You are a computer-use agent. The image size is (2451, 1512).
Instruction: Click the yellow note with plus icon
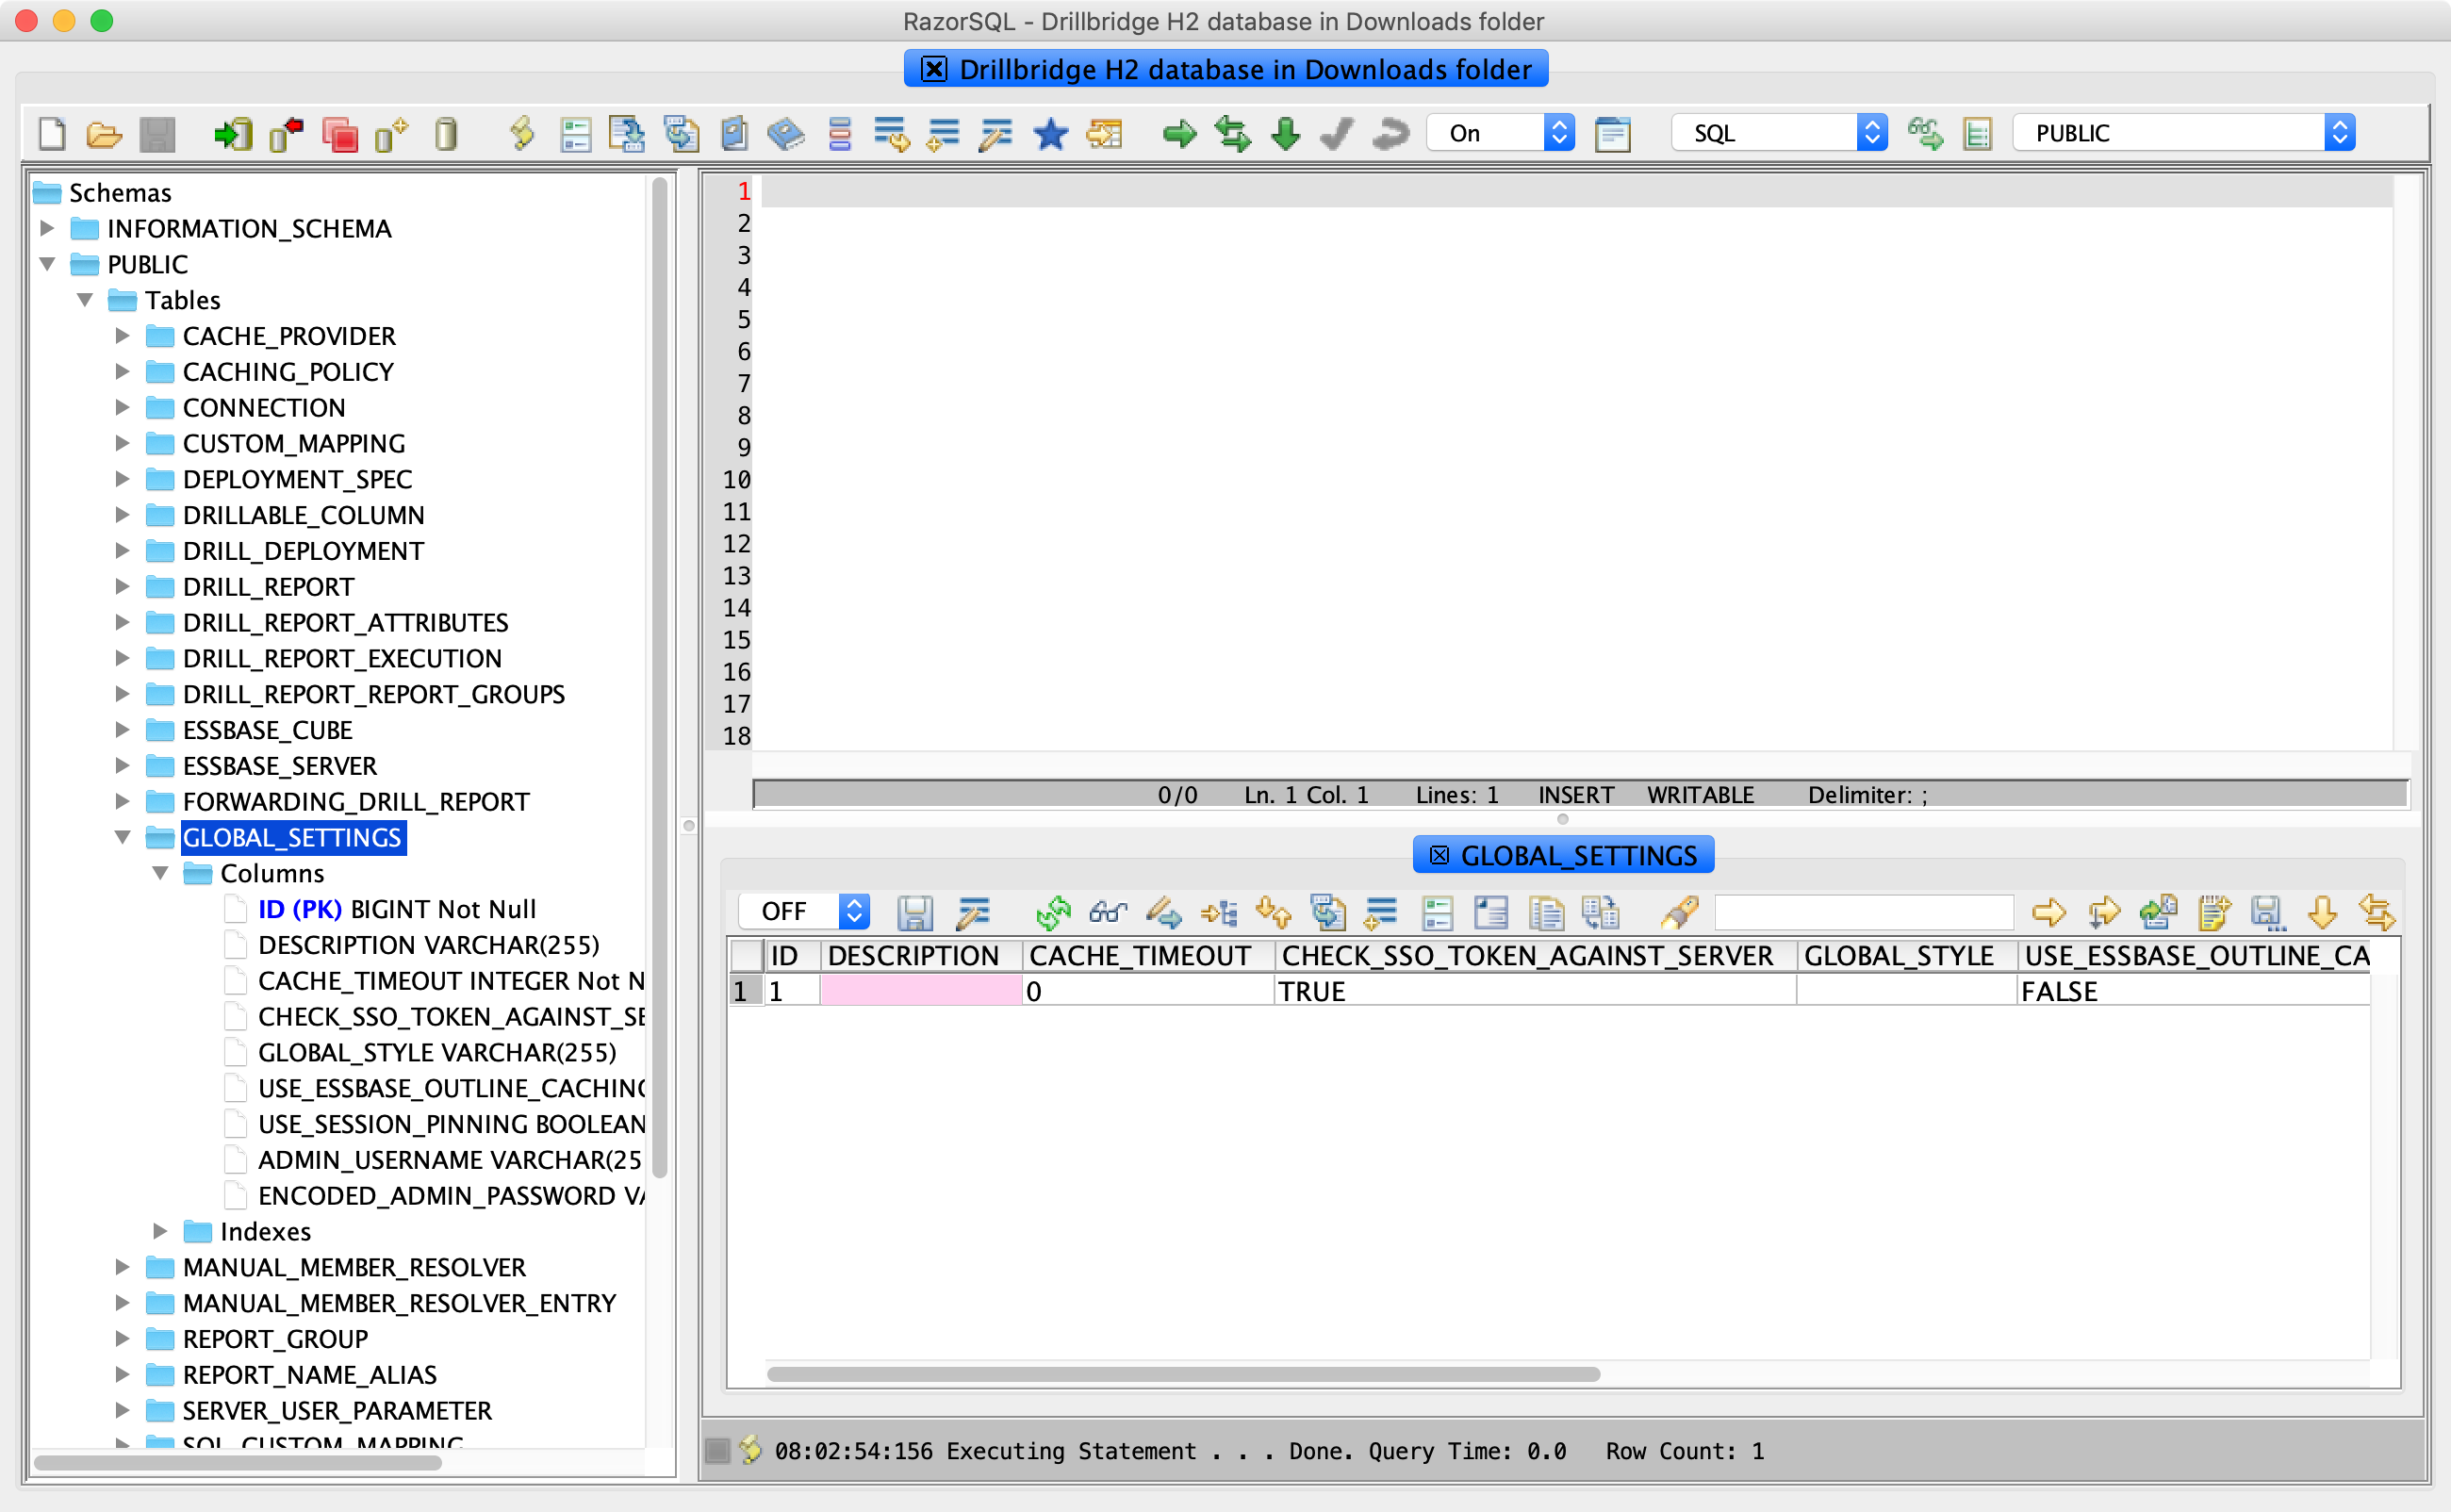pos(2213,912)
